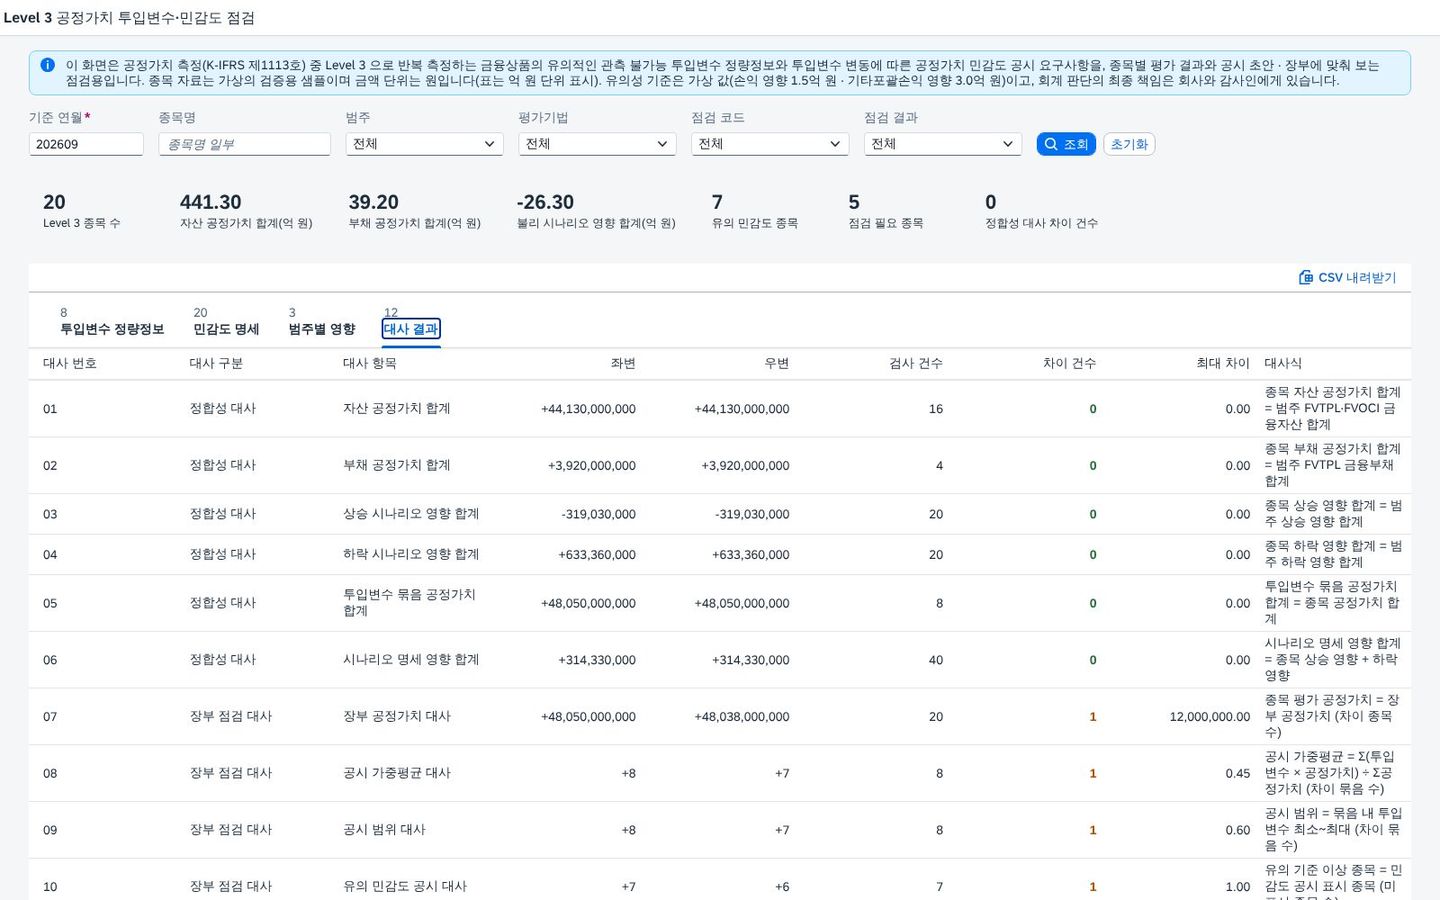Click the 장부 공정가치 대사 cell
Screen dimensions: 1440x900
[397, 716]
